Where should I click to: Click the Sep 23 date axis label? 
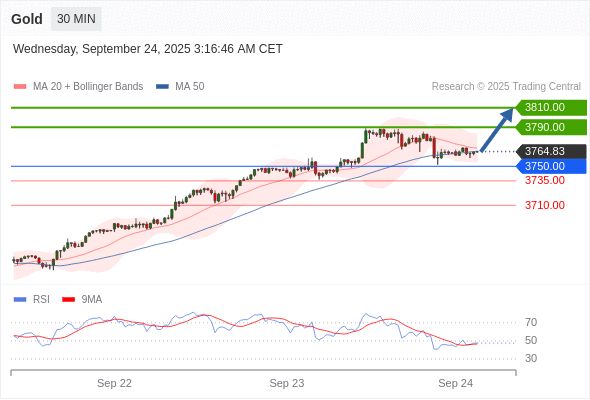tap(287, 383)
